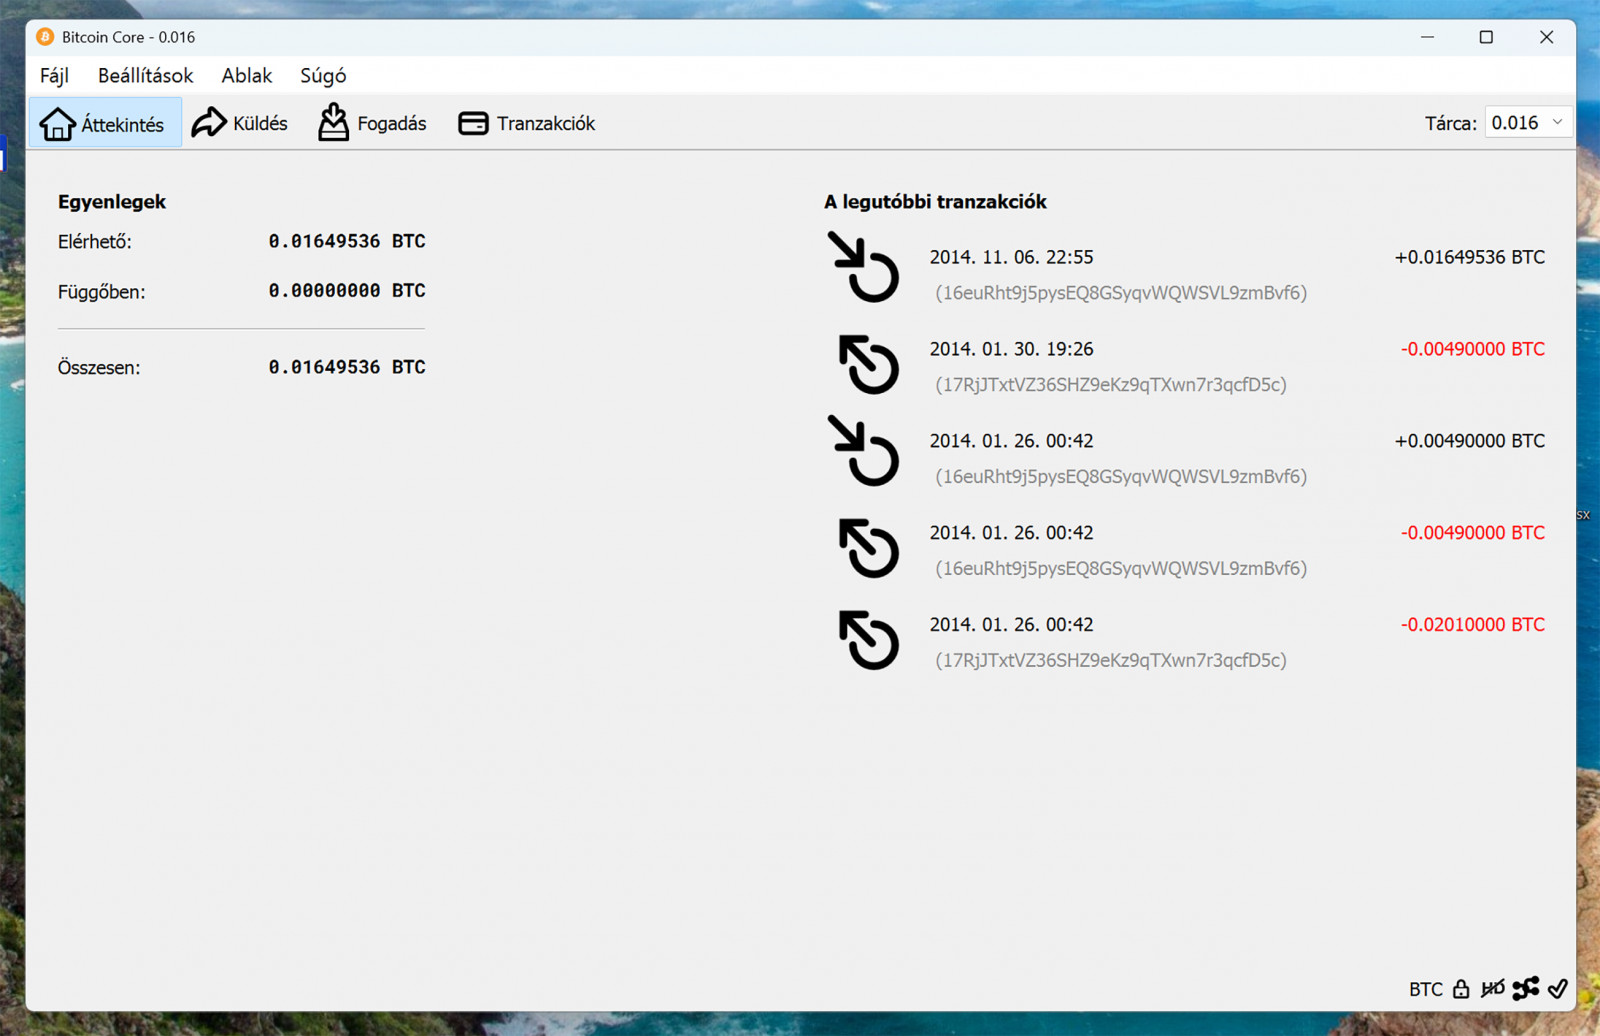Click the HD wallet status icon
Screen dimensions: 1600x1036
tap(1492, 989)
